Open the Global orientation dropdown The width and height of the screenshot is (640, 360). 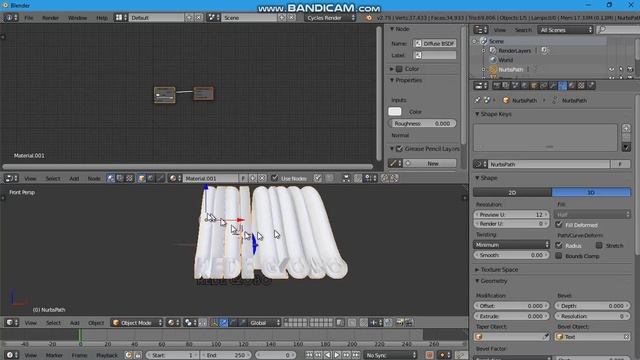coord(264,323)
